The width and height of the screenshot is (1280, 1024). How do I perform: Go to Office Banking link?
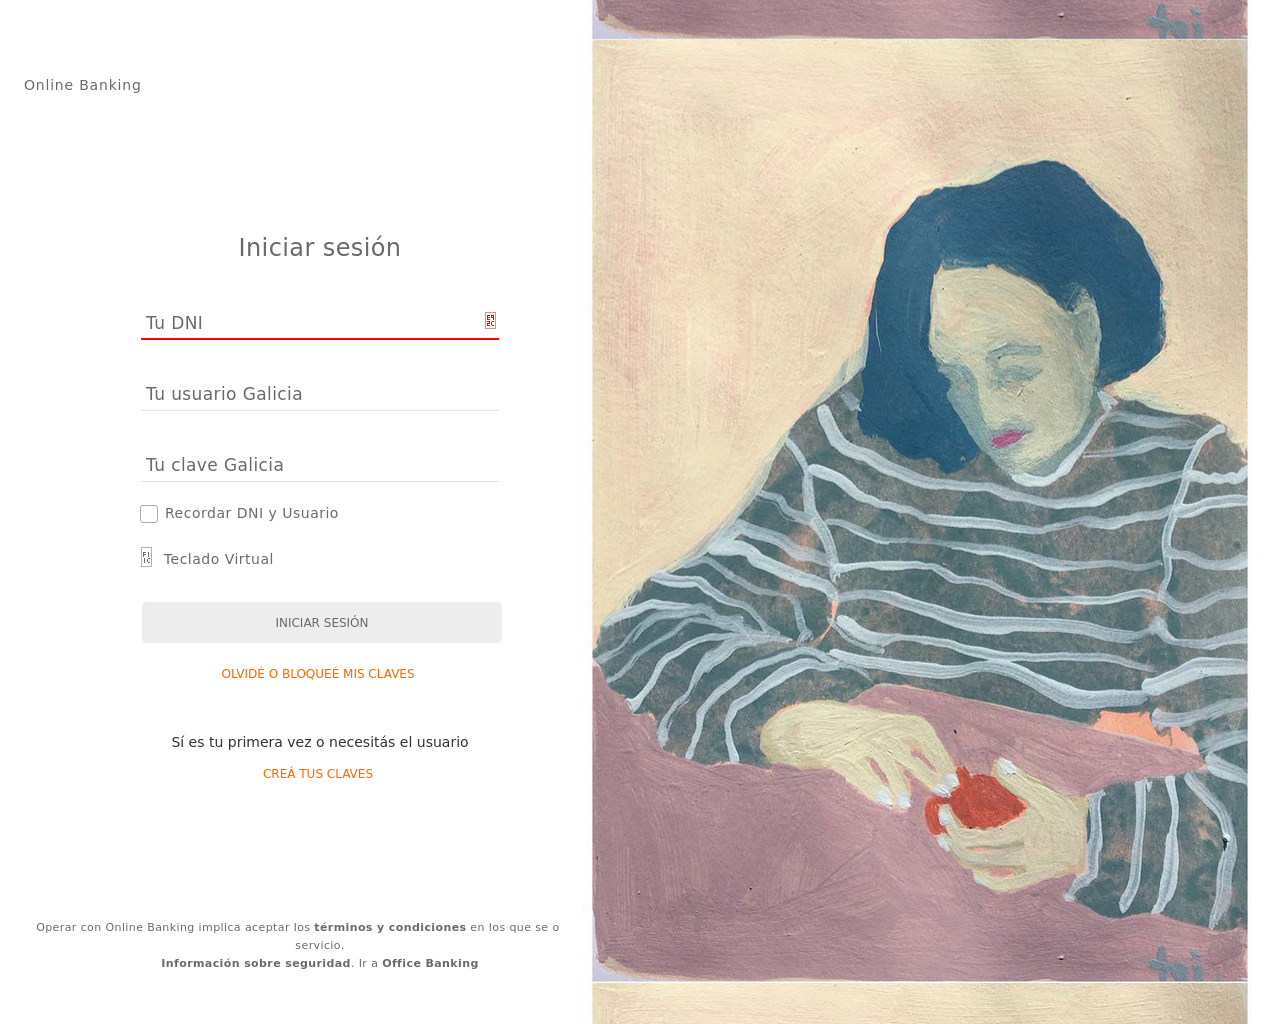point(430,963)
